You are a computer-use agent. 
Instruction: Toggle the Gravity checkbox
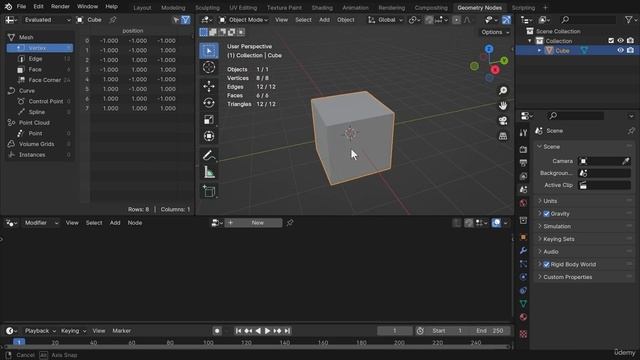[x=547, y=214]
